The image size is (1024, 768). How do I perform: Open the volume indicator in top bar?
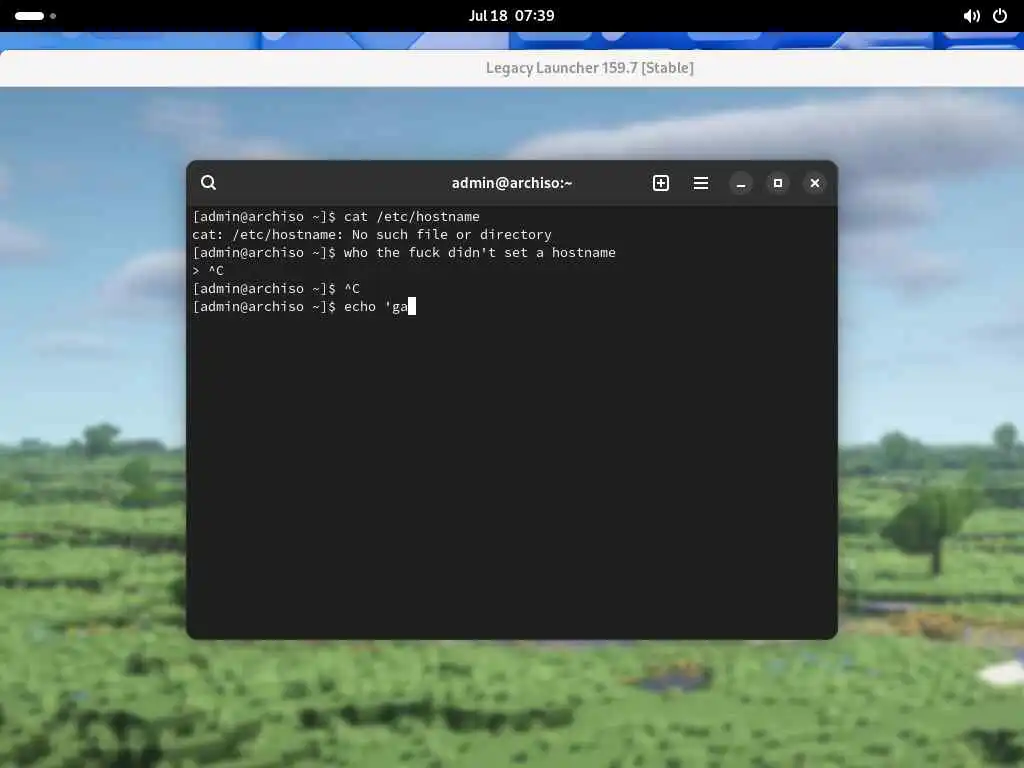(x=971, y=16)
